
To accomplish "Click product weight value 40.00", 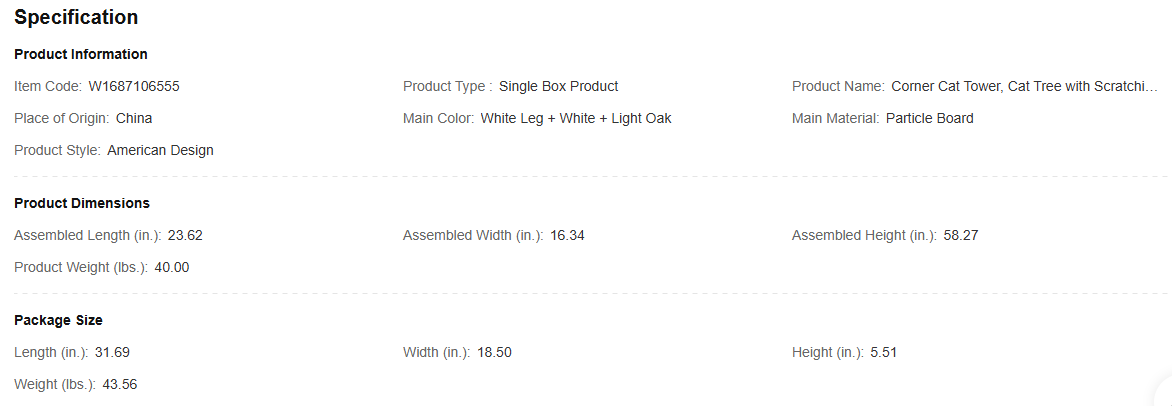I will tap(172, 268).
